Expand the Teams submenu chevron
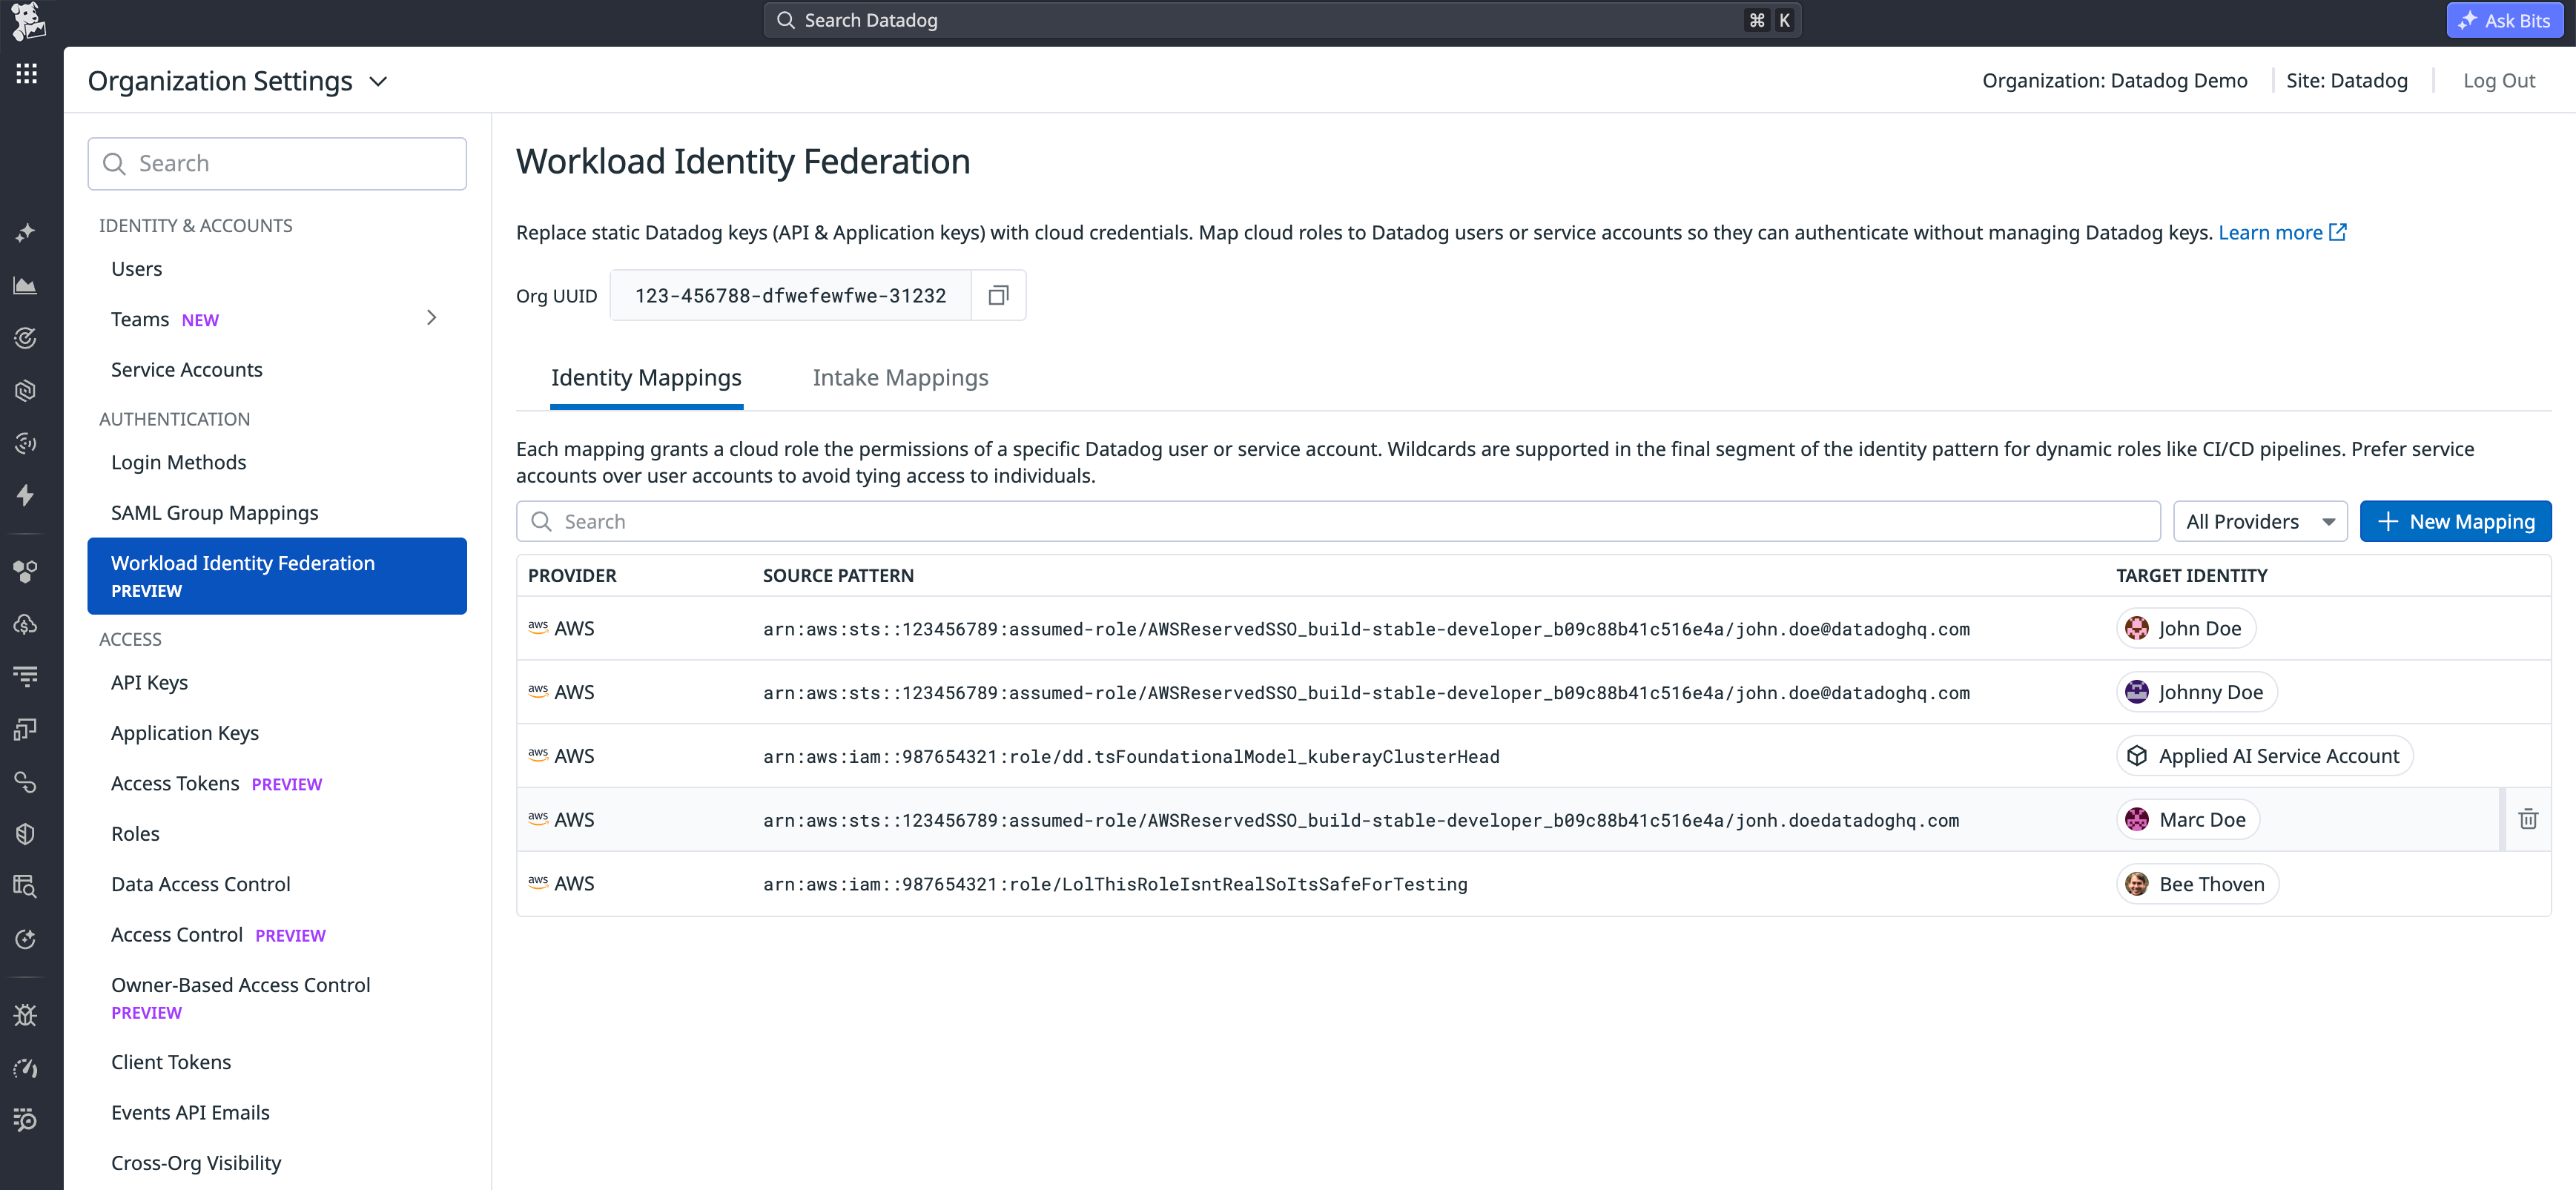 pyautogui.click(x=431, y=318)
